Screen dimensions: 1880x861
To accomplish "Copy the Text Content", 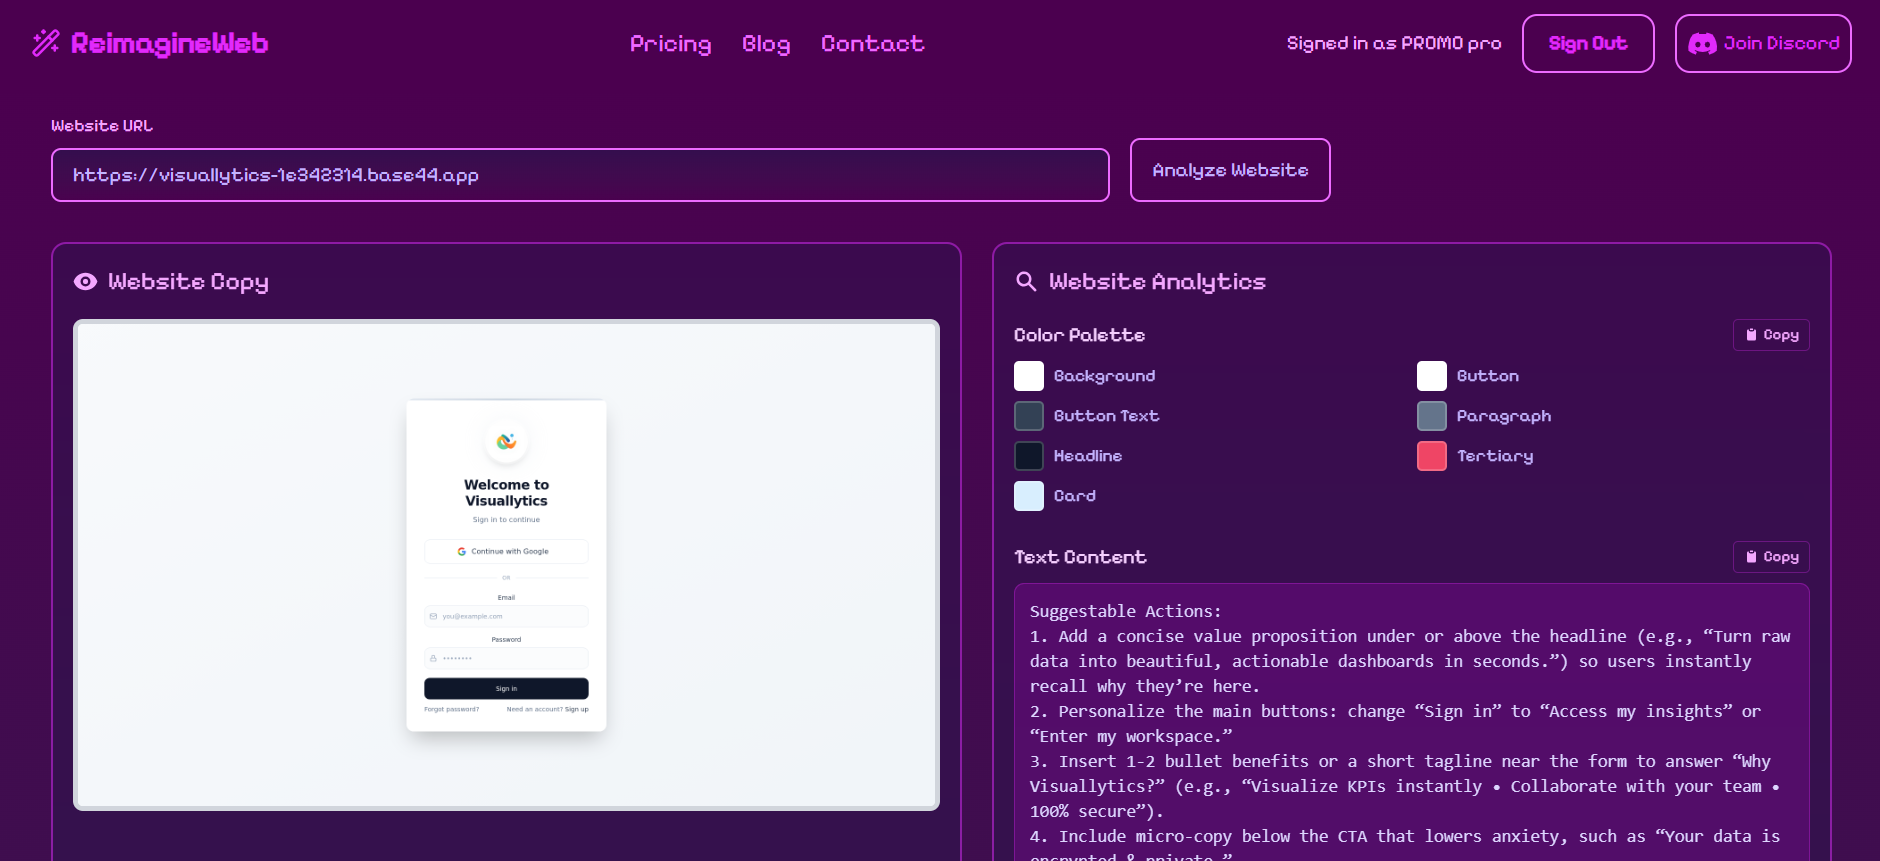I will [x=1771, y=557].
